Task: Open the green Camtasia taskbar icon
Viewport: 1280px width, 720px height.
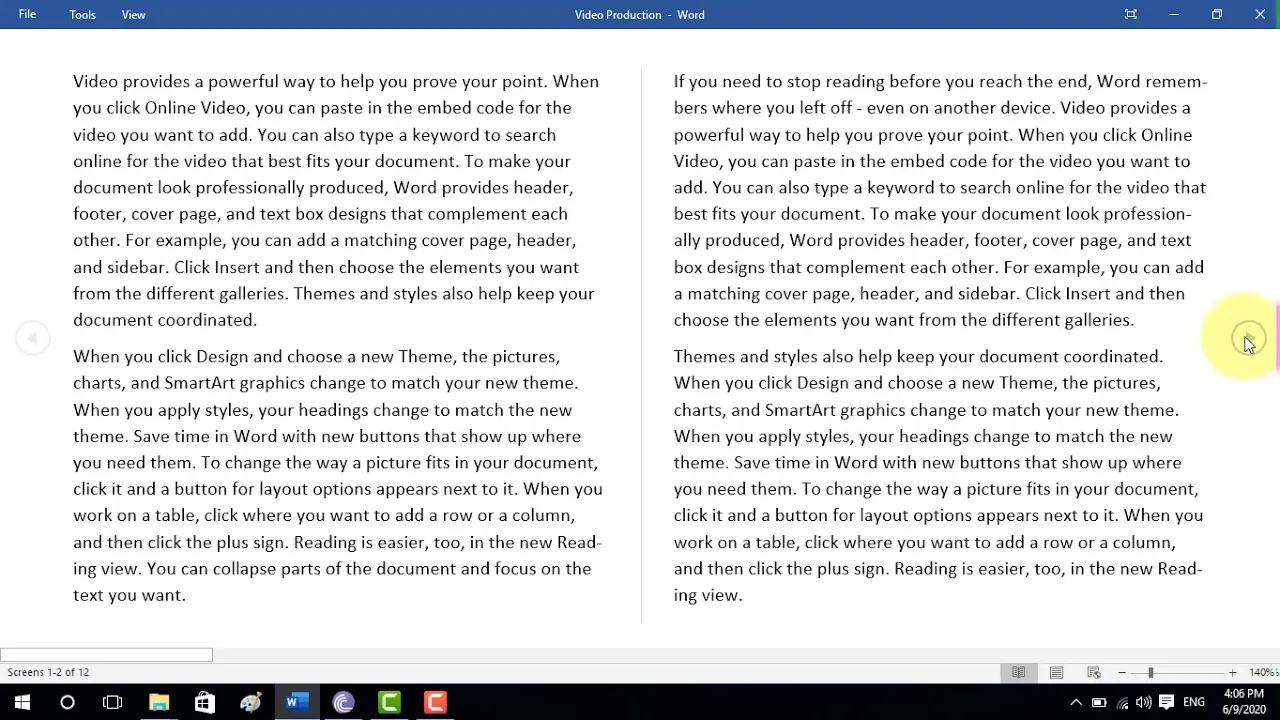Action: point(389,702)
